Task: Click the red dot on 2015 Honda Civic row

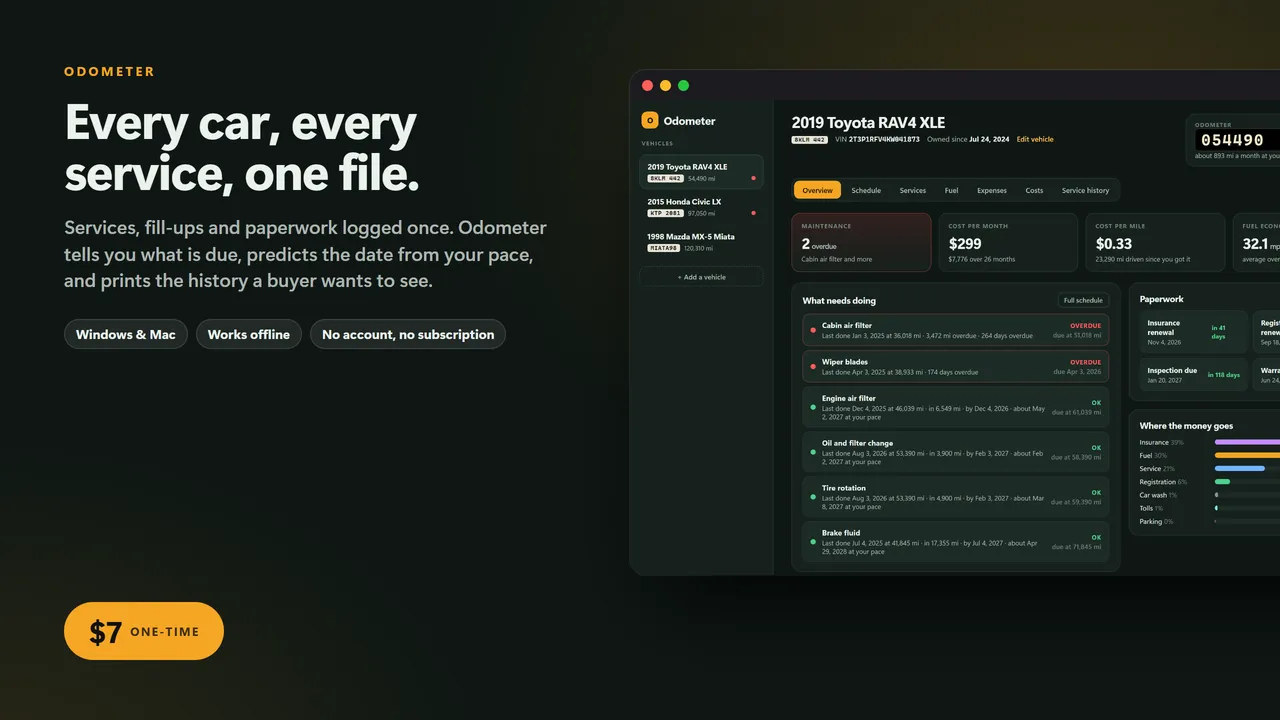Action: 753,213
